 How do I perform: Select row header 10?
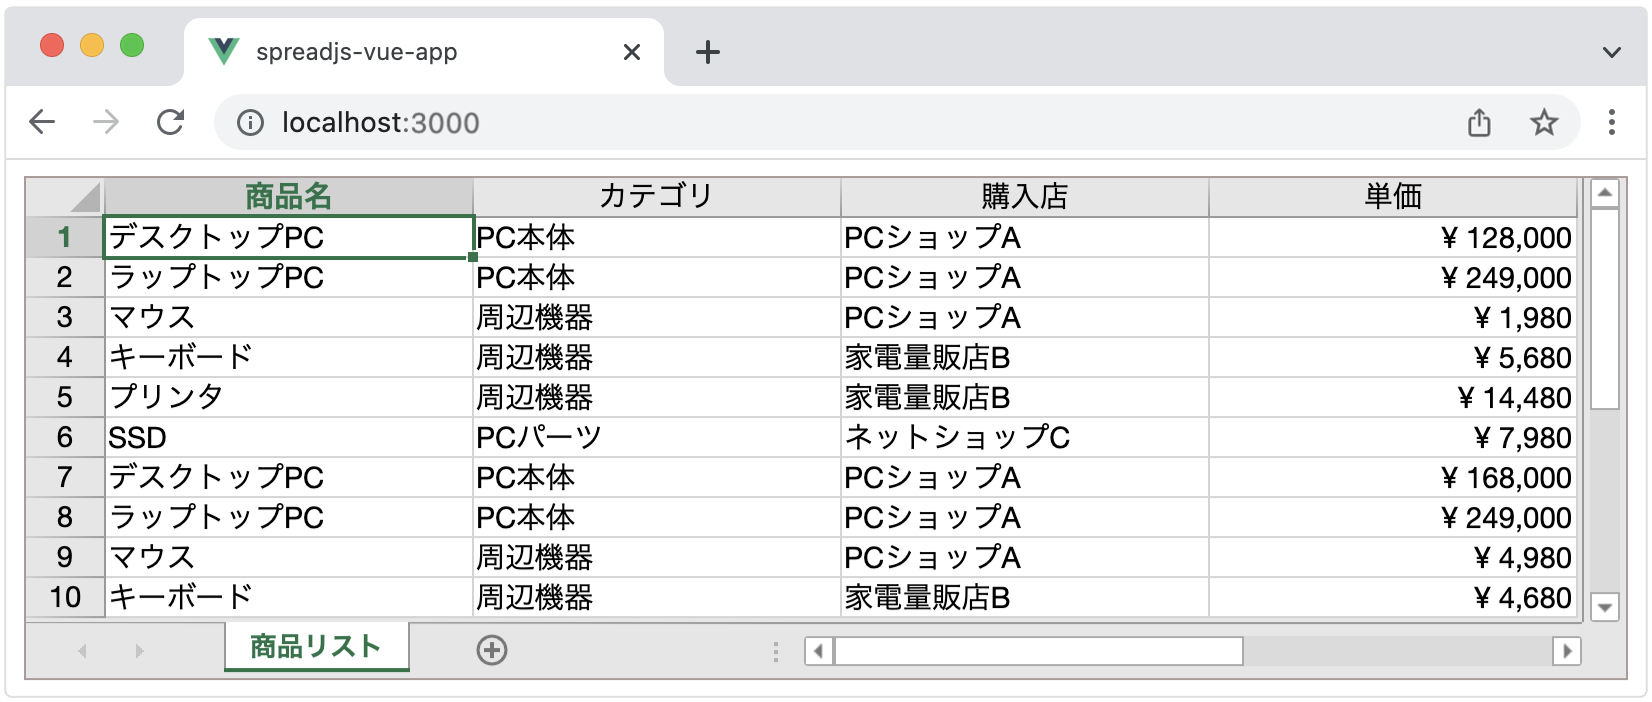pos(65,597)
